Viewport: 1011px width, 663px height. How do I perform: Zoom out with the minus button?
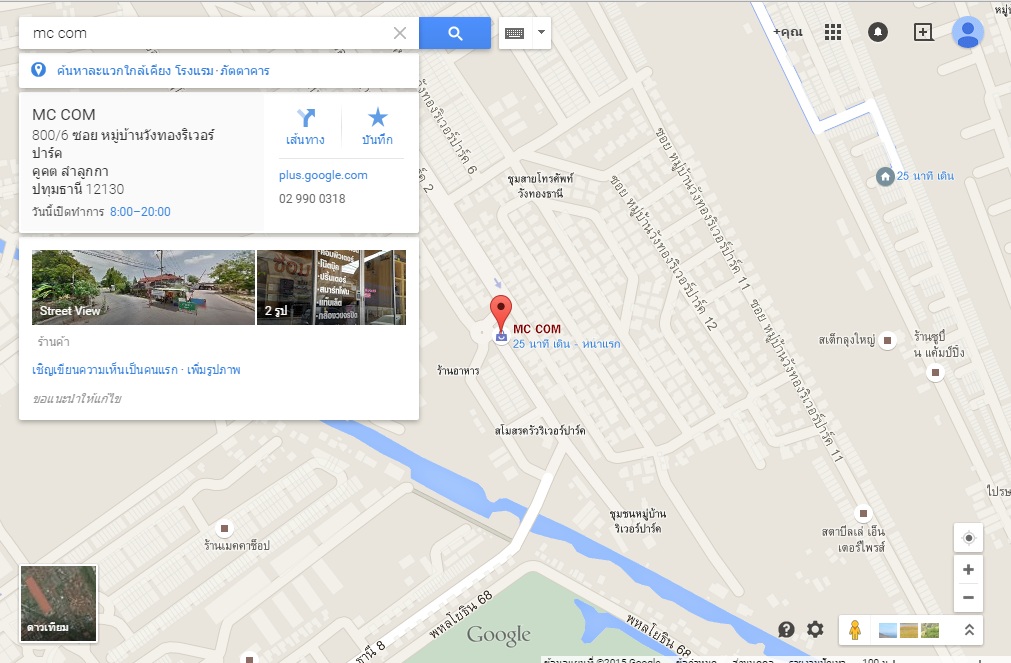[968, 597]
